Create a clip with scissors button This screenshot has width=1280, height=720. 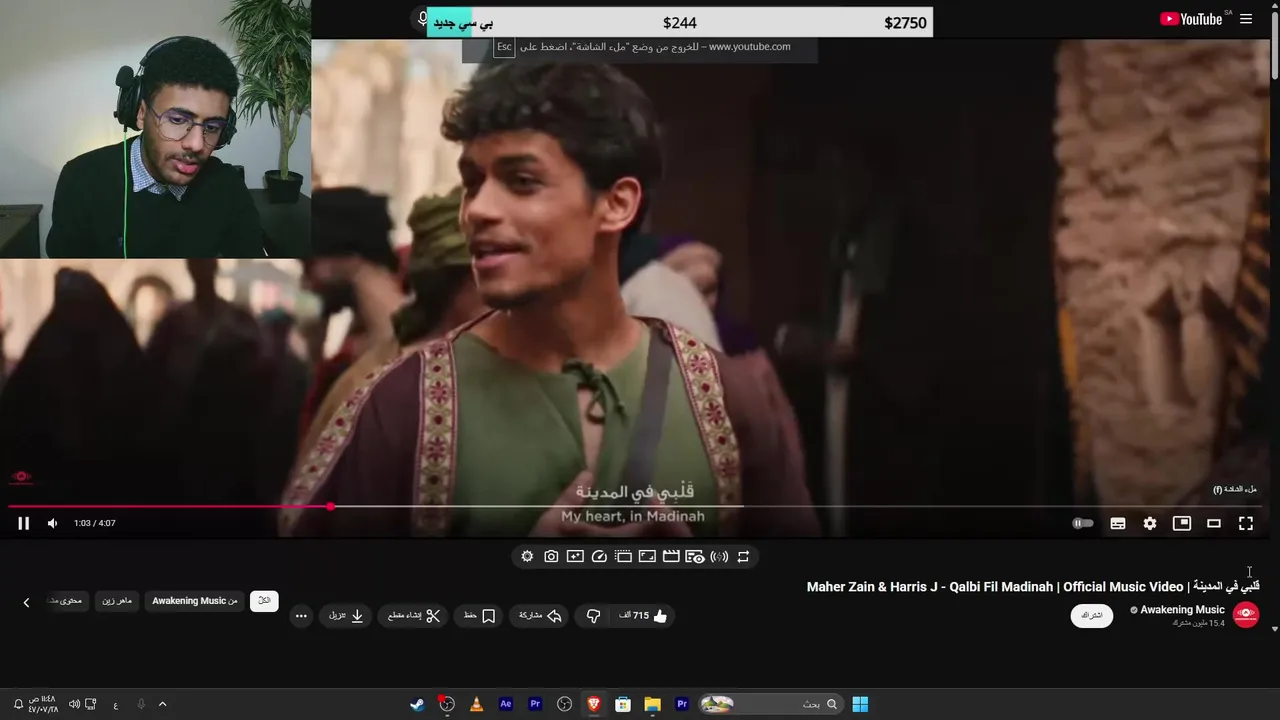(414, 616)
